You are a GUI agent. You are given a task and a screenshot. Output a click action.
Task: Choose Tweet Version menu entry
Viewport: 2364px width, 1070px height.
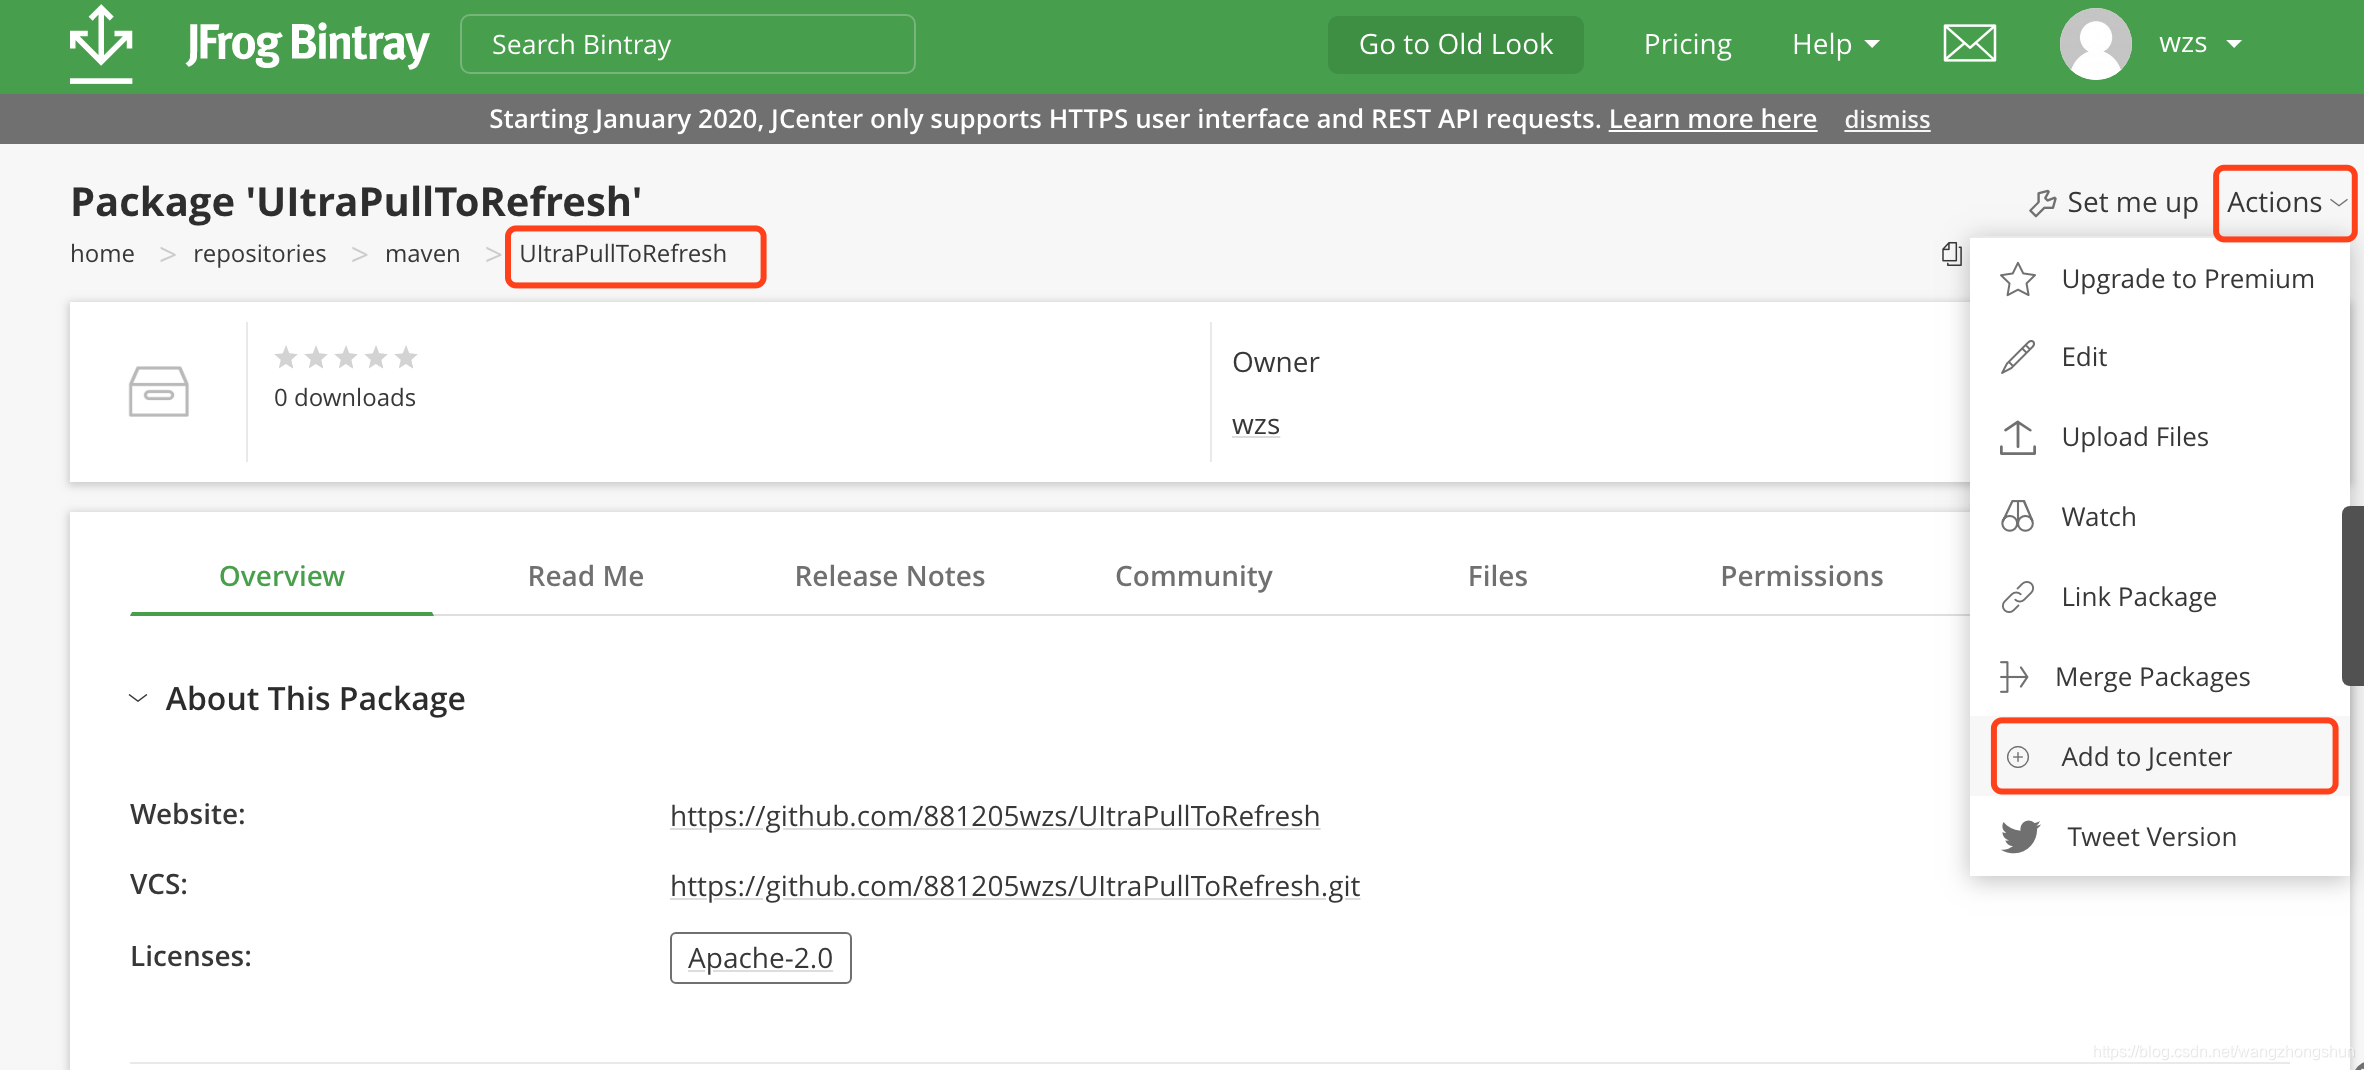pyautogui.click(x=2160, y=836)
